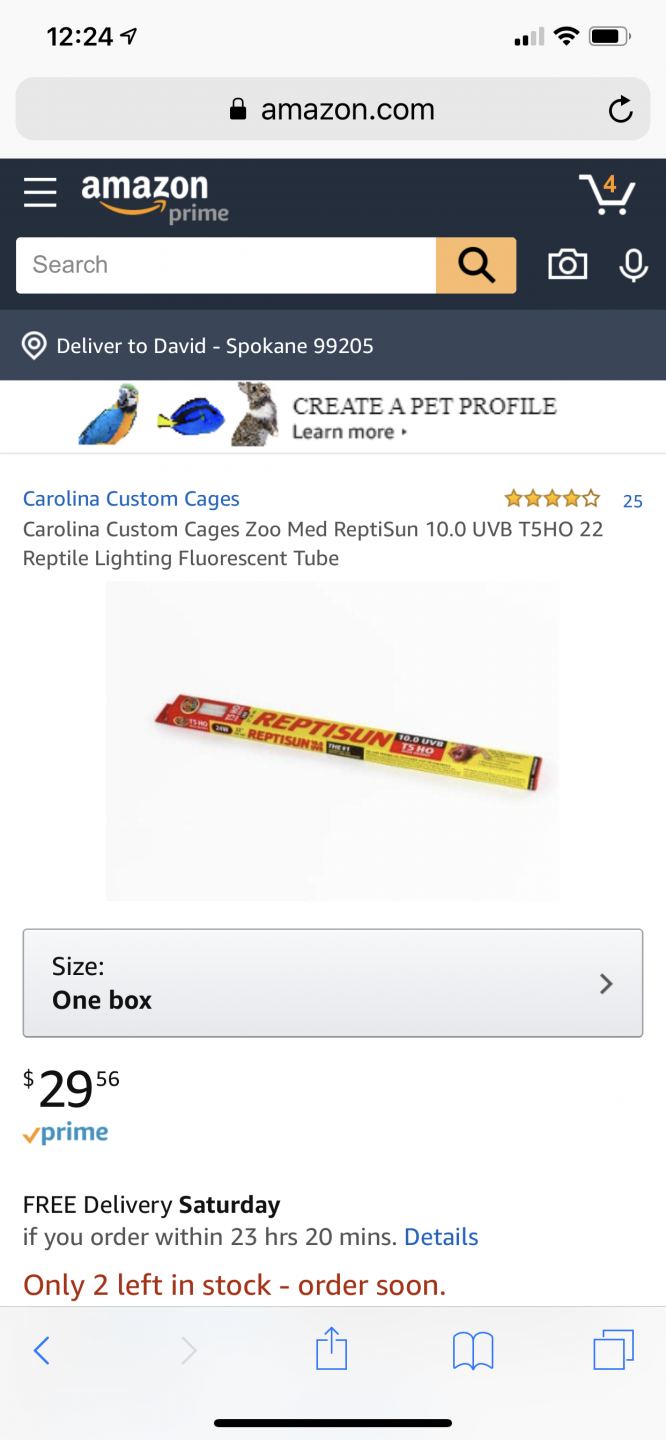The image size is (666, 1440).
Task: Open the Carolina Custom Cages brand link
Action: (131, 499)
